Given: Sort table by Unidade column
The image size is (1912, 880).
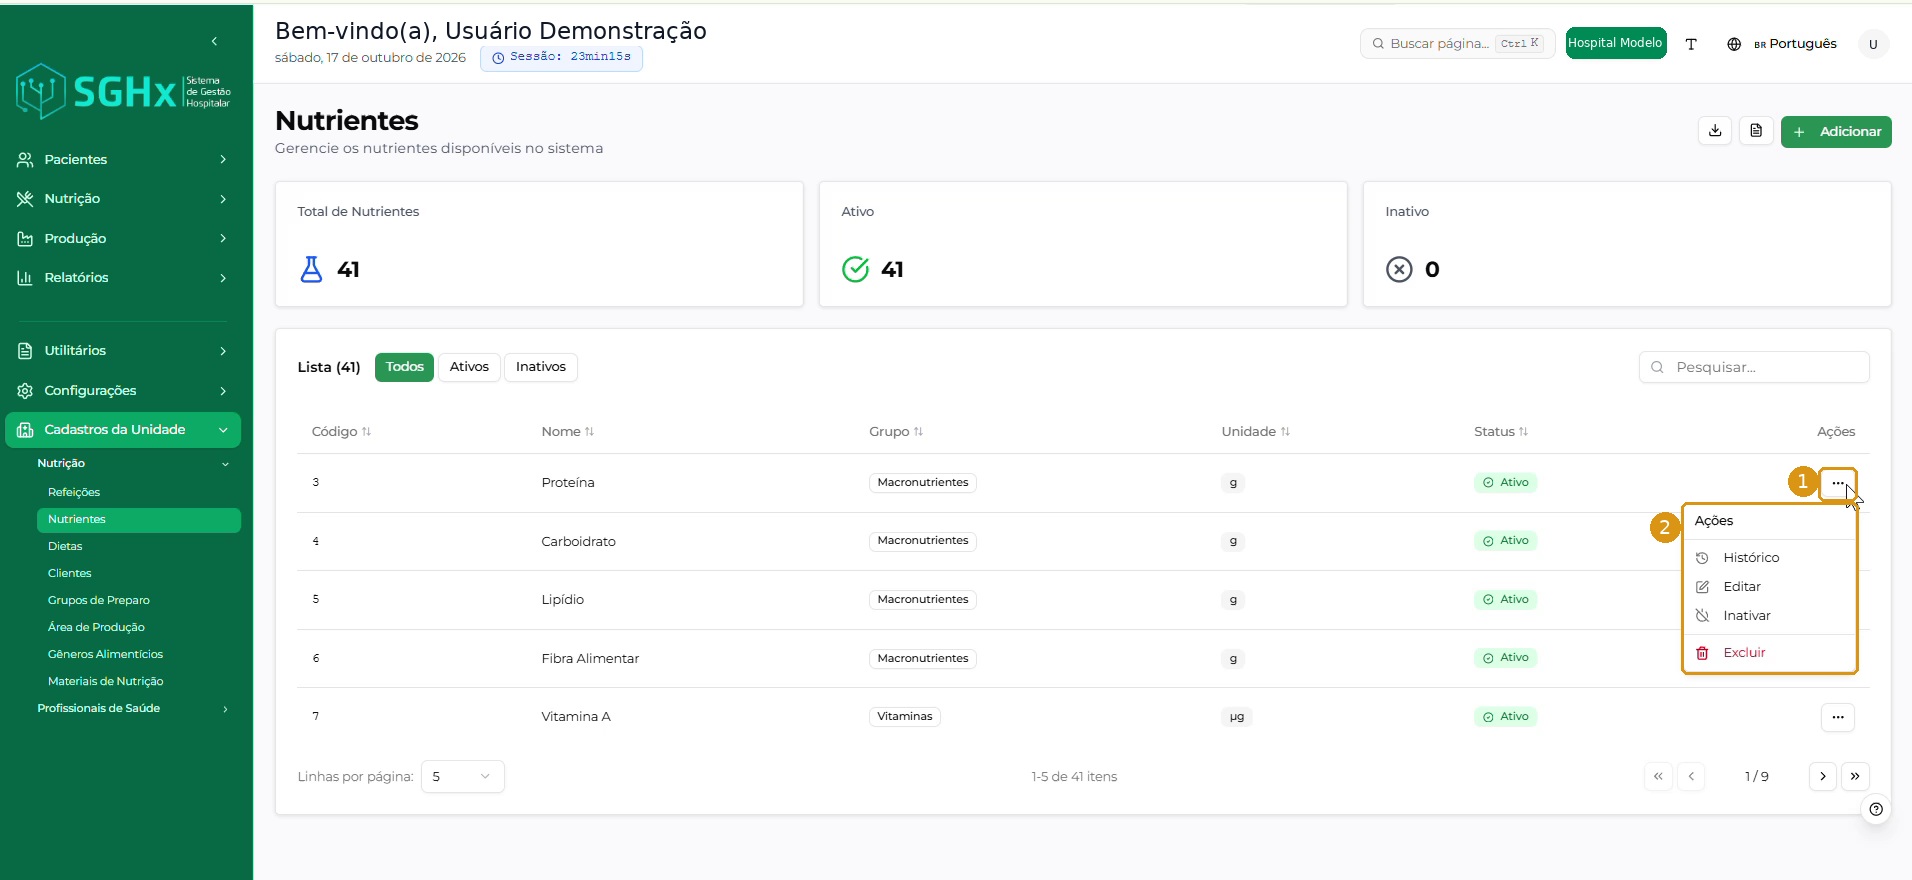Looking at the screenshot, I should click(1256, 432).
